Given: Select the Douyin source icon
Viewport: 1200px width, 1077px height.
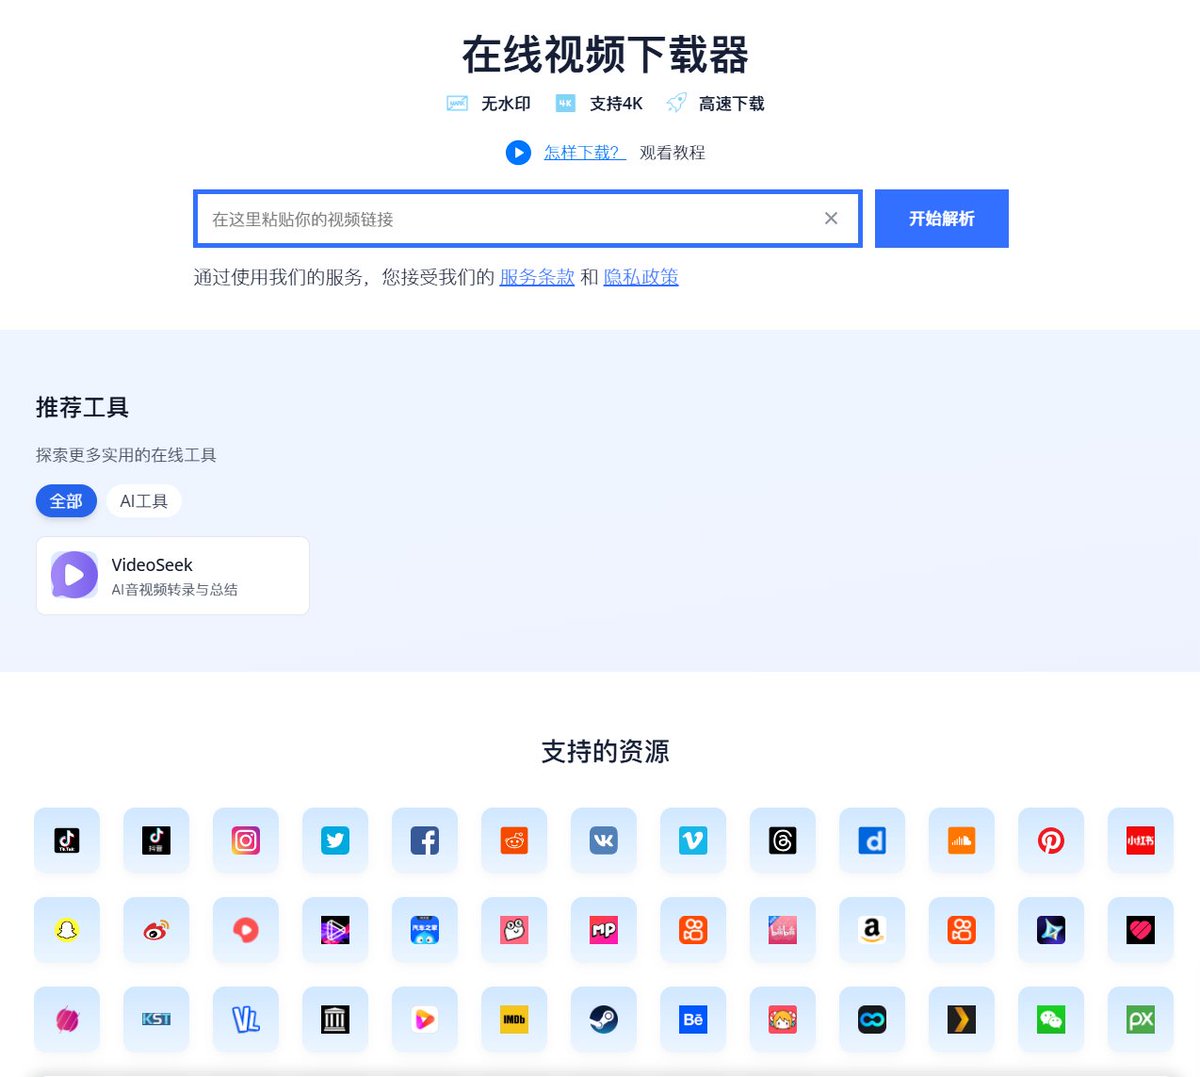Looking at the screenshot, I should pos(156,840).
